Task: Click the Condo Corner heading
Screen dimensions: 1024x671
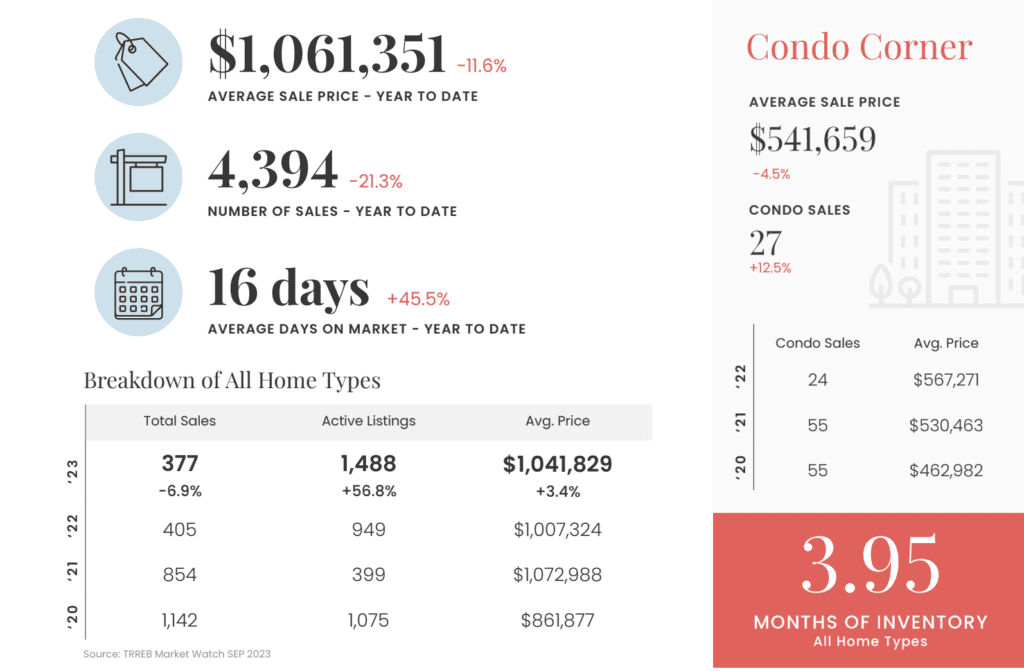Action: (x=859, y=47)
